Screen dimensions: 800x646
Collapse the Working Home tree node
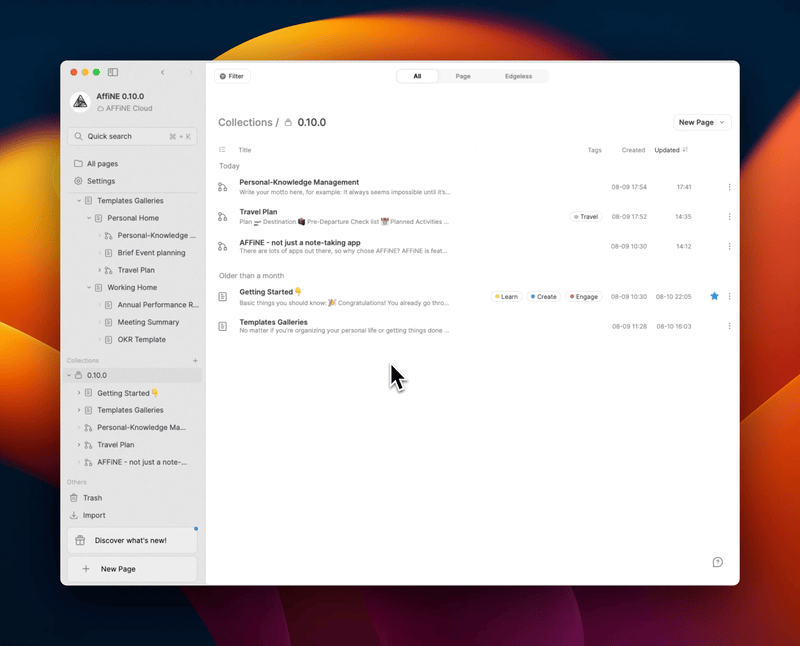[89, 287]
